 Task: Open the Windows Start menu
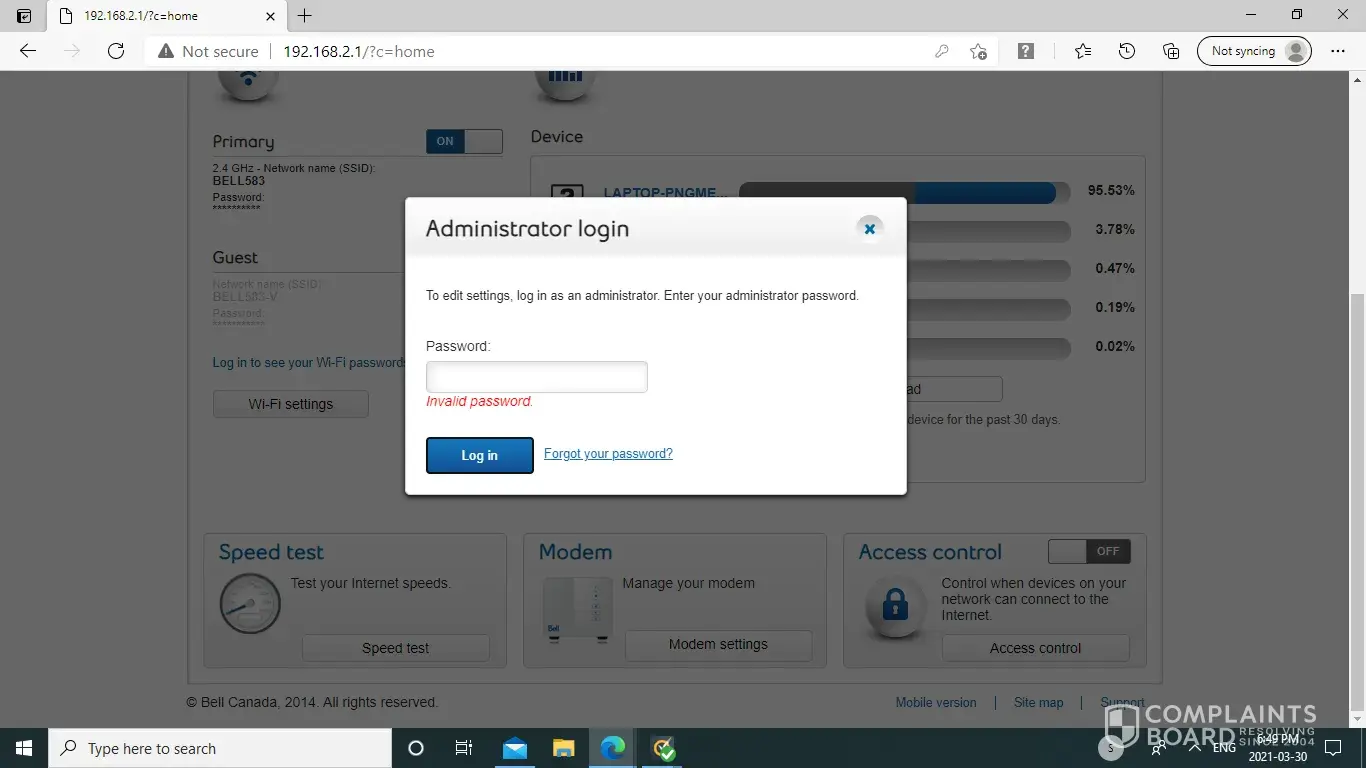24,748
